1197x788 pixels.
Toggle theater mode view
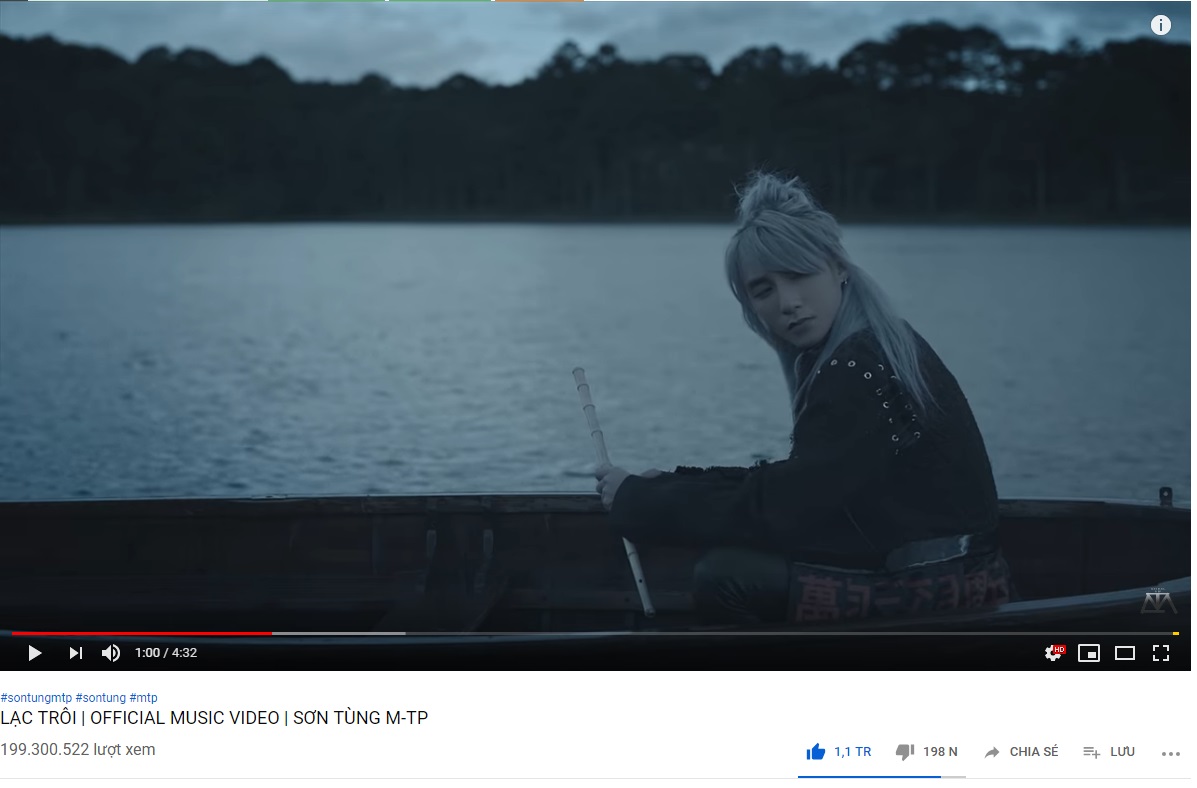coord(1124,653)
